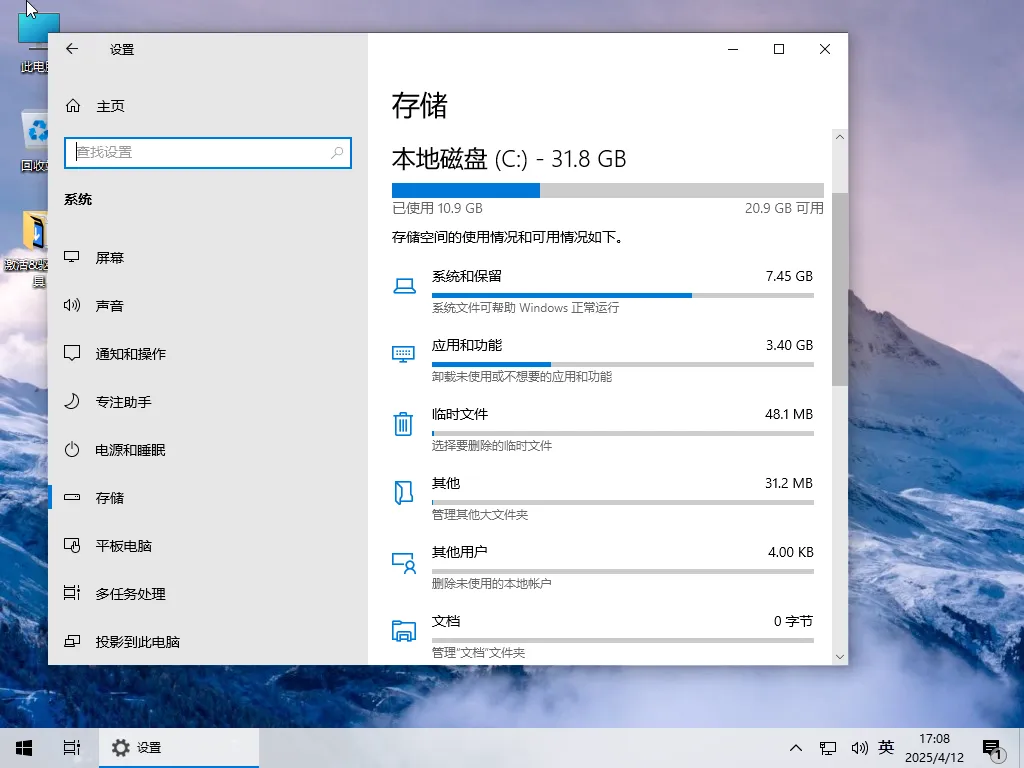Click the C: drive usage bar
Screen dimensions: 1024x768
[x=606, y=190]
